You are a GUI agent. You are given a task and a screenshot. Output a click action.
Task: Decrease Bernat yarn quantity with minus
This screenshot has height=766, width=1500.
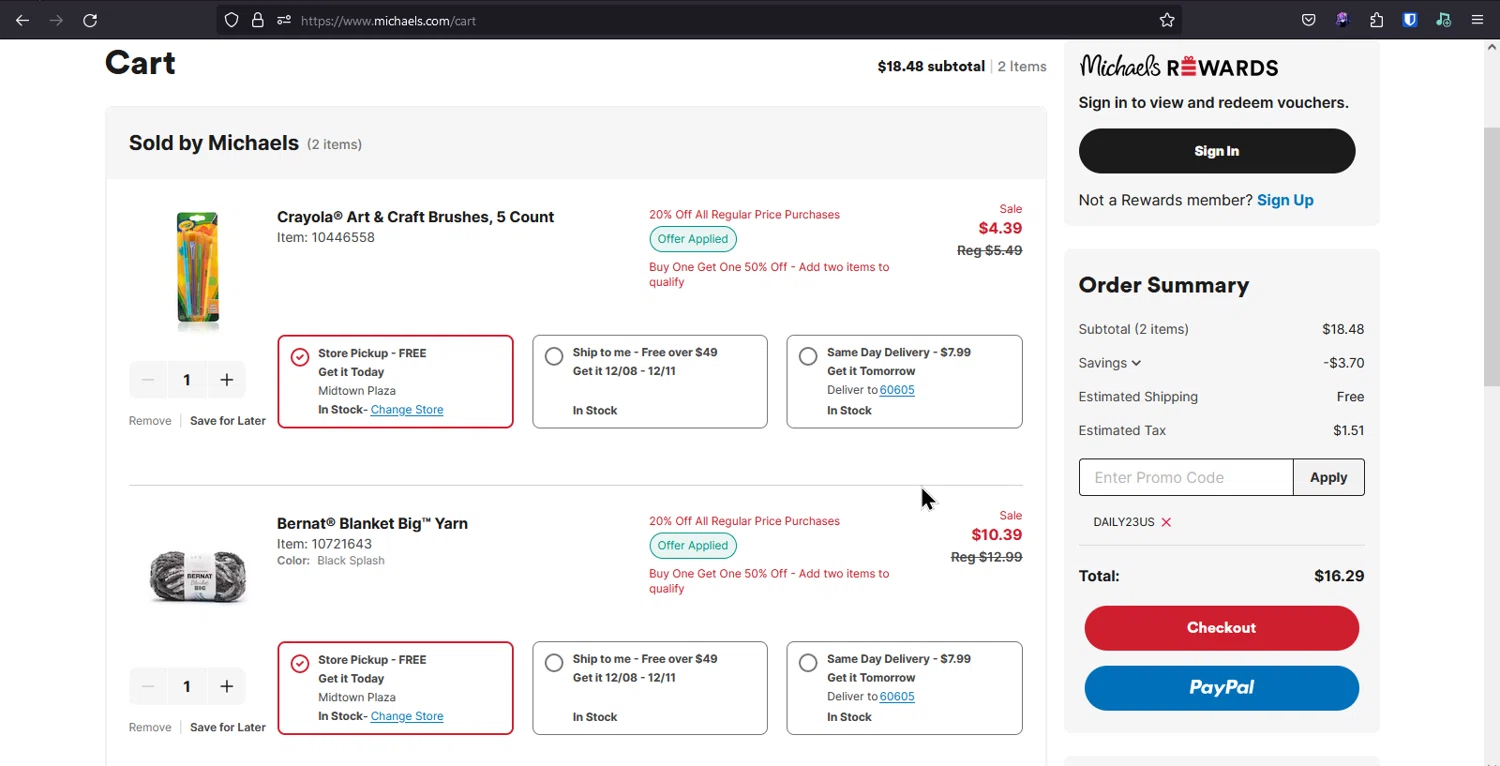click(x=148, y=686)
